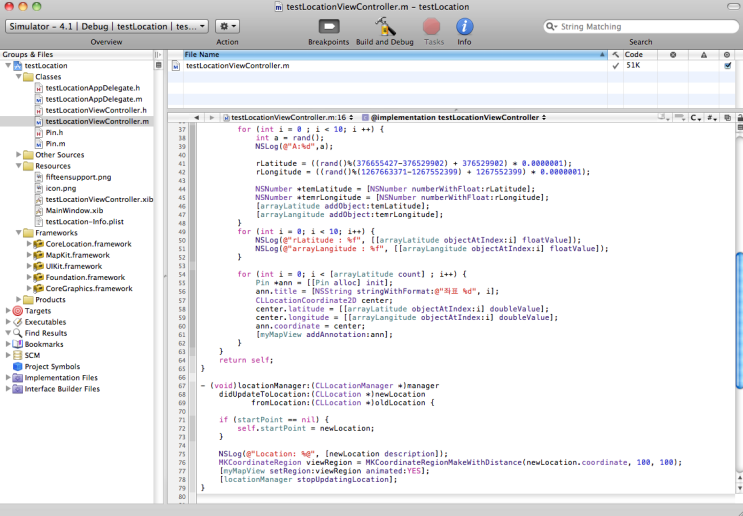
Task: Click the String Matching search field
Action: (x=641, y=27)
